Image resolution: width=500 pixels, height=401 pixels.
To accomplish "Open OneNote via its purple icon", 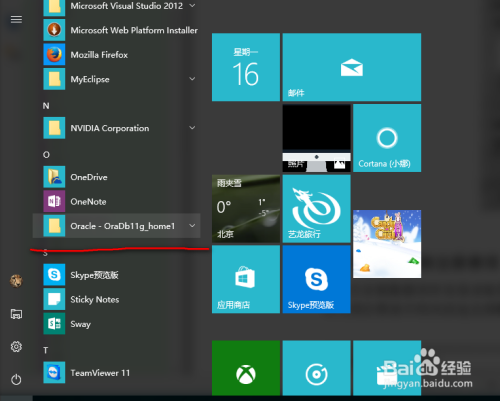I will click(x=54, y=201).
